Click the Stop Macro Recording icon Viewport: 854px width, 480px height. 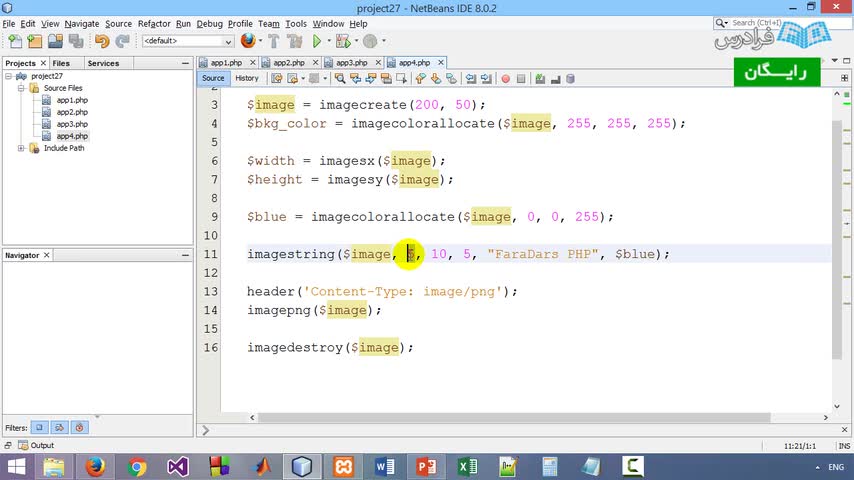pyautogui.click(x=521, y=79)
